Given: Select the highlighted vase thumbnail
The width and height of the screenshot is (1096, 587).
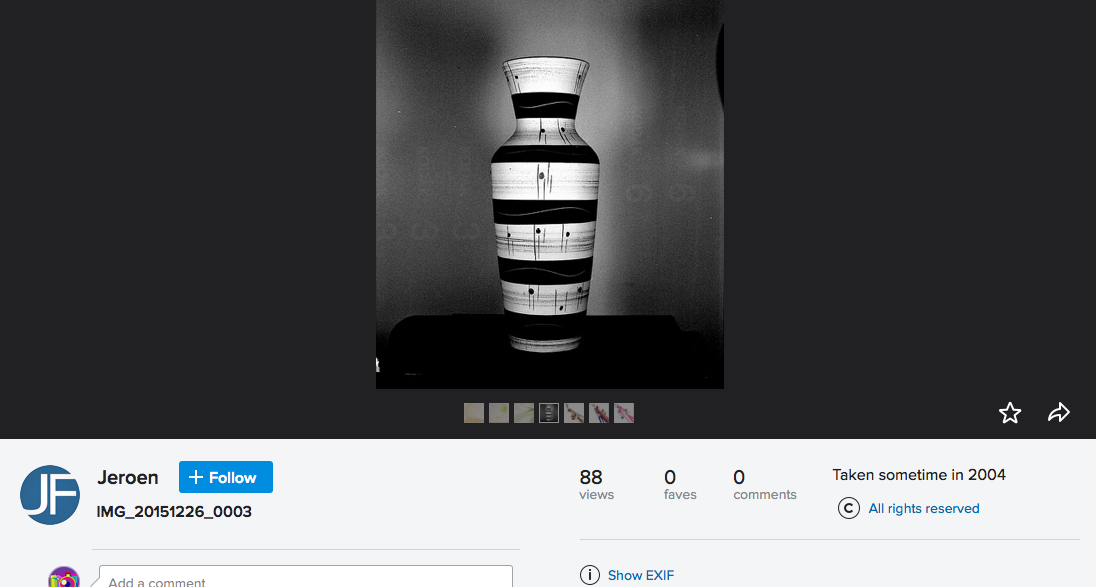Looking at the screenshot, I should (549, 413).
